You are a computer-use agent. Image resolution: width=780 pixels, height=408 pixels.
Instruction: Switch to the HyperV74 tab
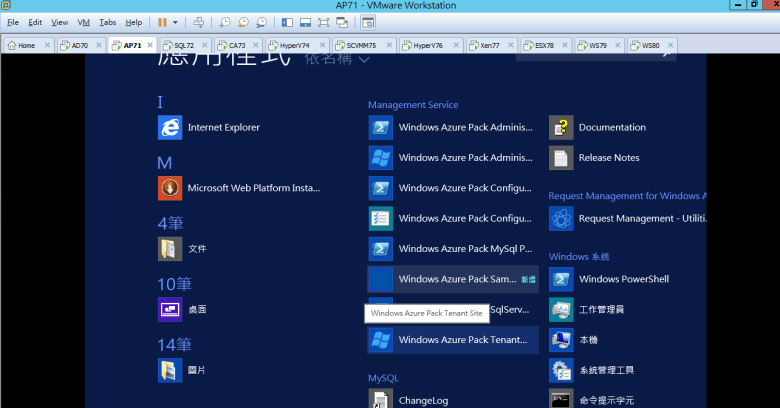click(293, 45)
